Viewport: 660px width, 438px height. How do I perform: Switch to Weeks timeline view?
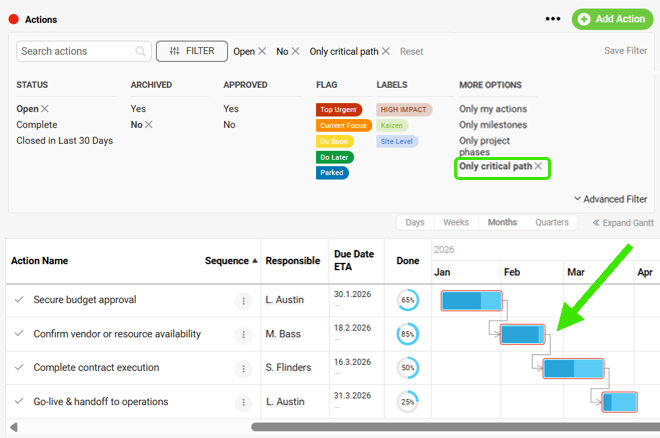coord(456,222)
